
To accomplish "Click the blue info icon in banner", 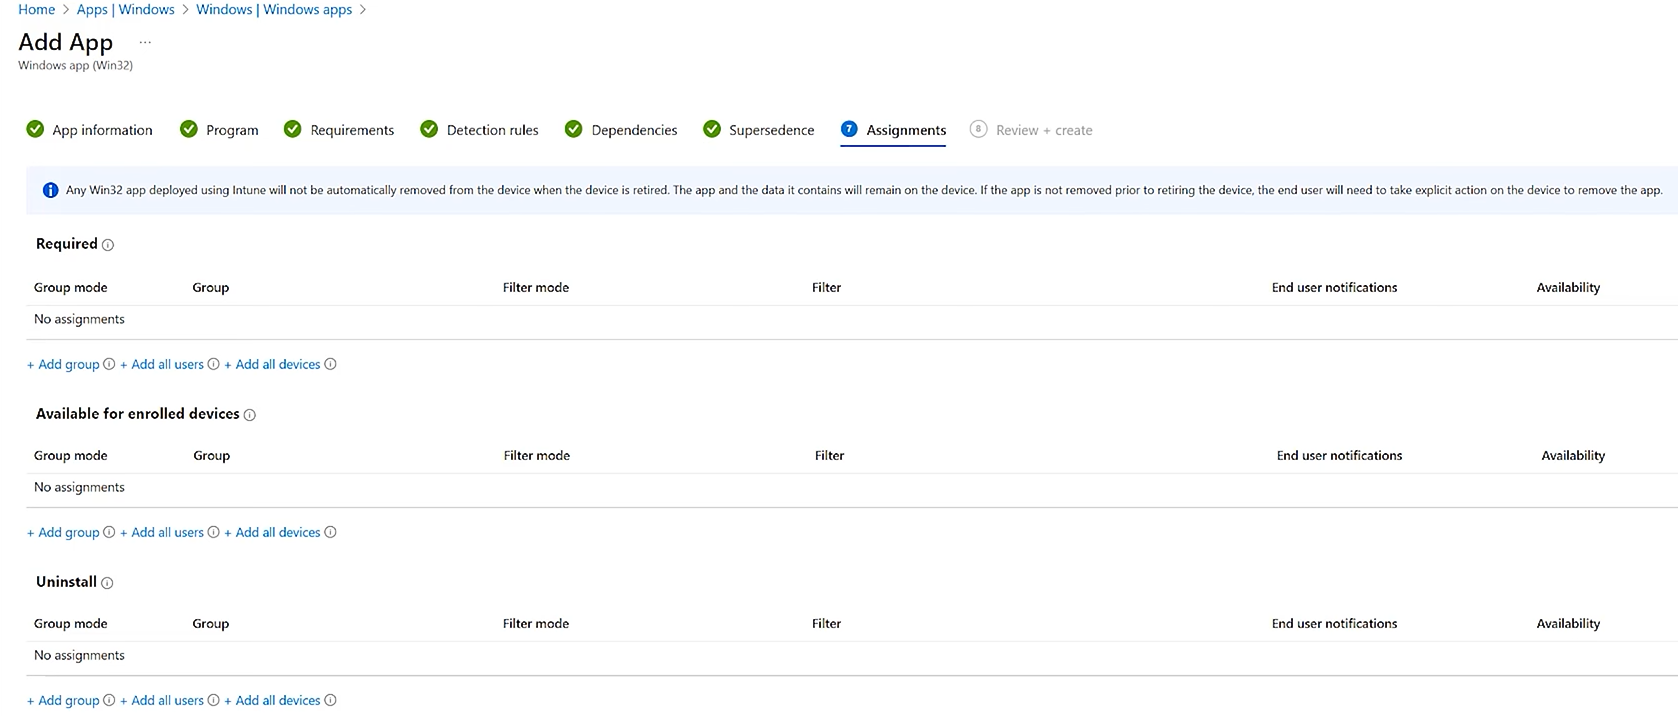I will 50,190.
